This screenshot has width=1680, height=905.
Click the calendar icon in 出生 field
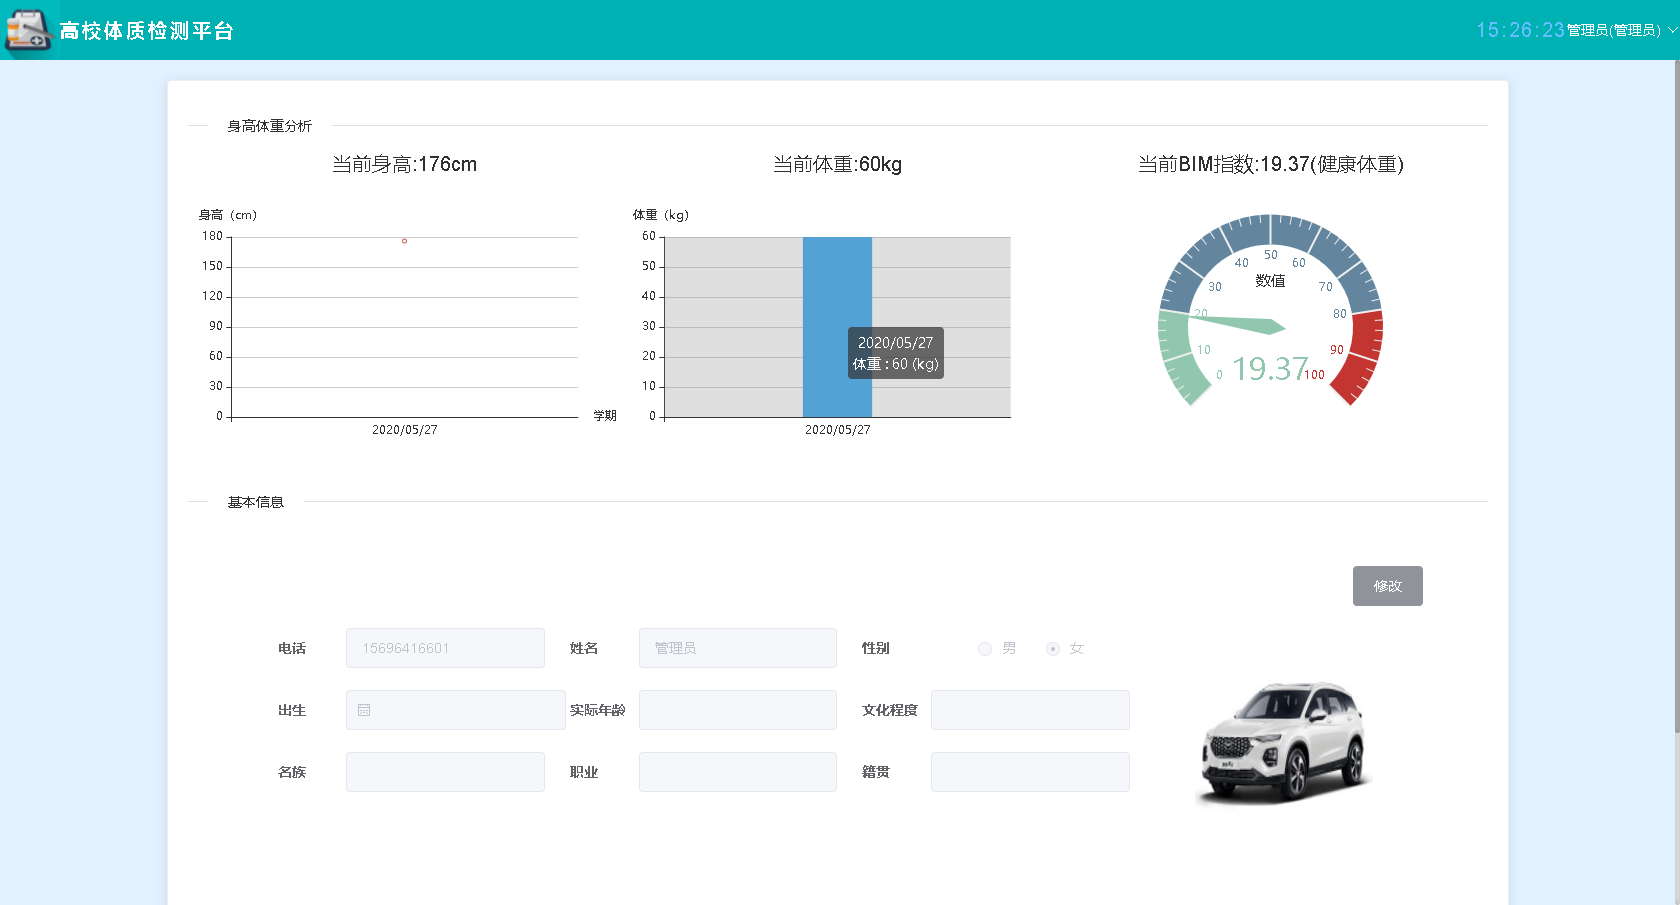tap(364, 710)
